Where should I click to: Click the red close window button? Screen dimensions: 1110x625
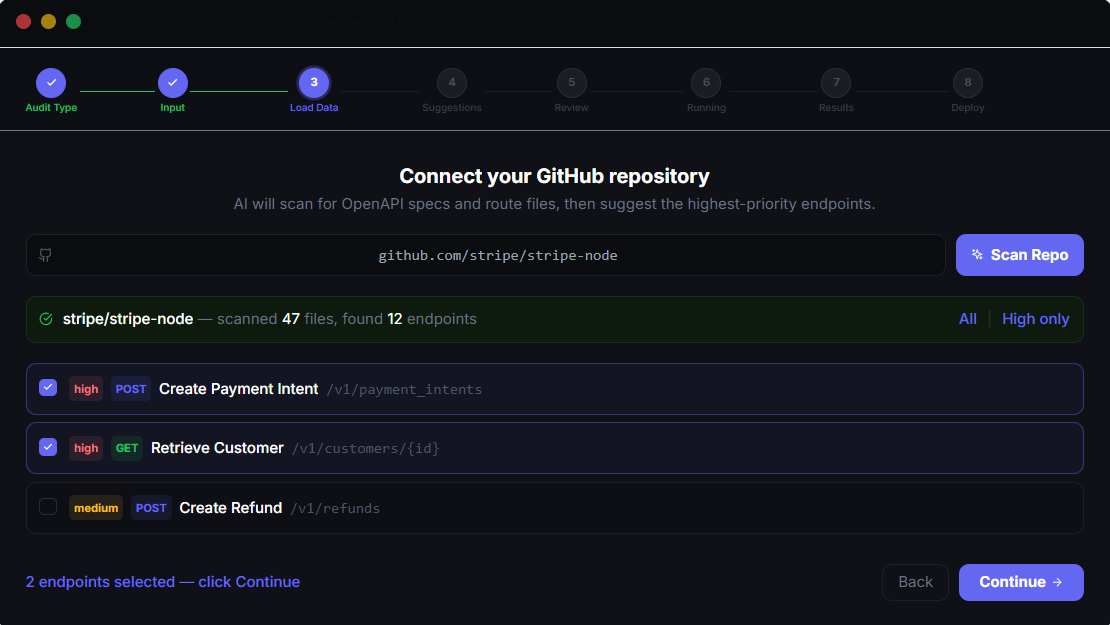click(x=23, y=22)
